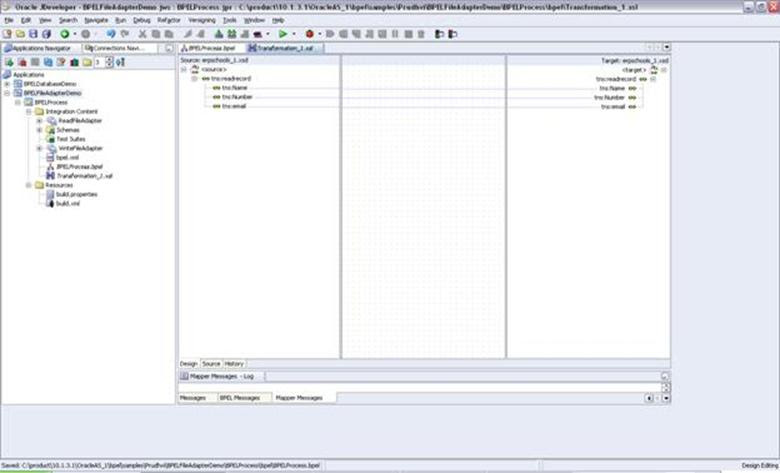Click the red icon in navigator toolbar
Screen dimensions: 780x473
pos(22,62)
